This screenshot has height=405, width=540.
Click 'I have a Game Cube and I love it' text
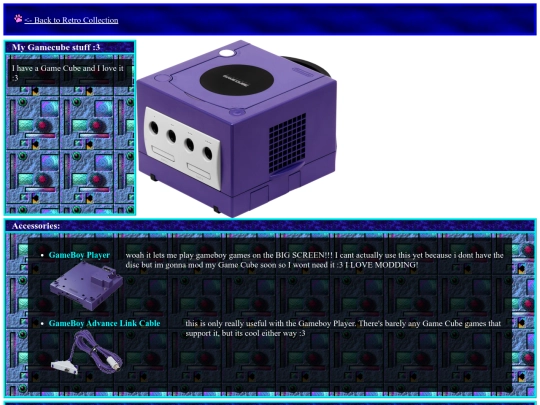tap(68, 73)
